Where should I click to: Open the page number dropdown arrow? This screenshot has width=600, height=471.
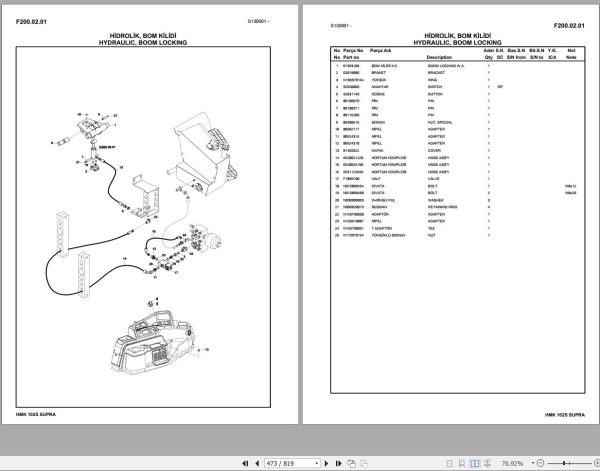316,463
